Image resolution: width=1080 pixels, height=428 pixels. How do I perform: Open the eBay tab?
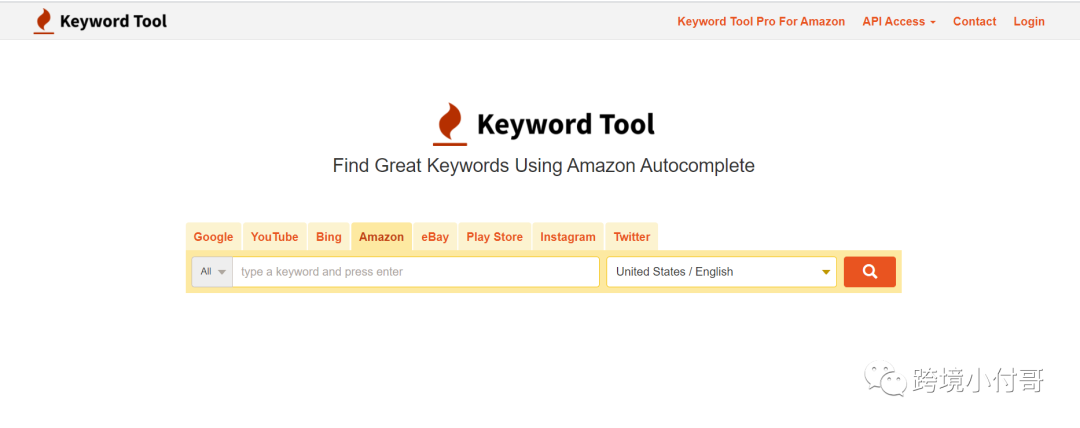(435, 236)
